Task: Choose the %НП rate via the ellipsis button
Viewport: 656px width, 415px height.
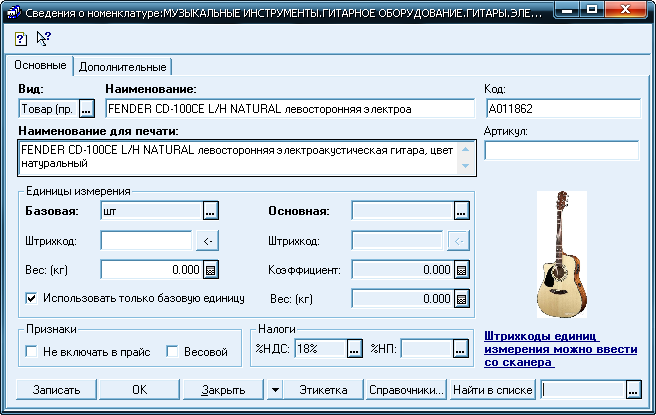Action: [x=460, y=348]
